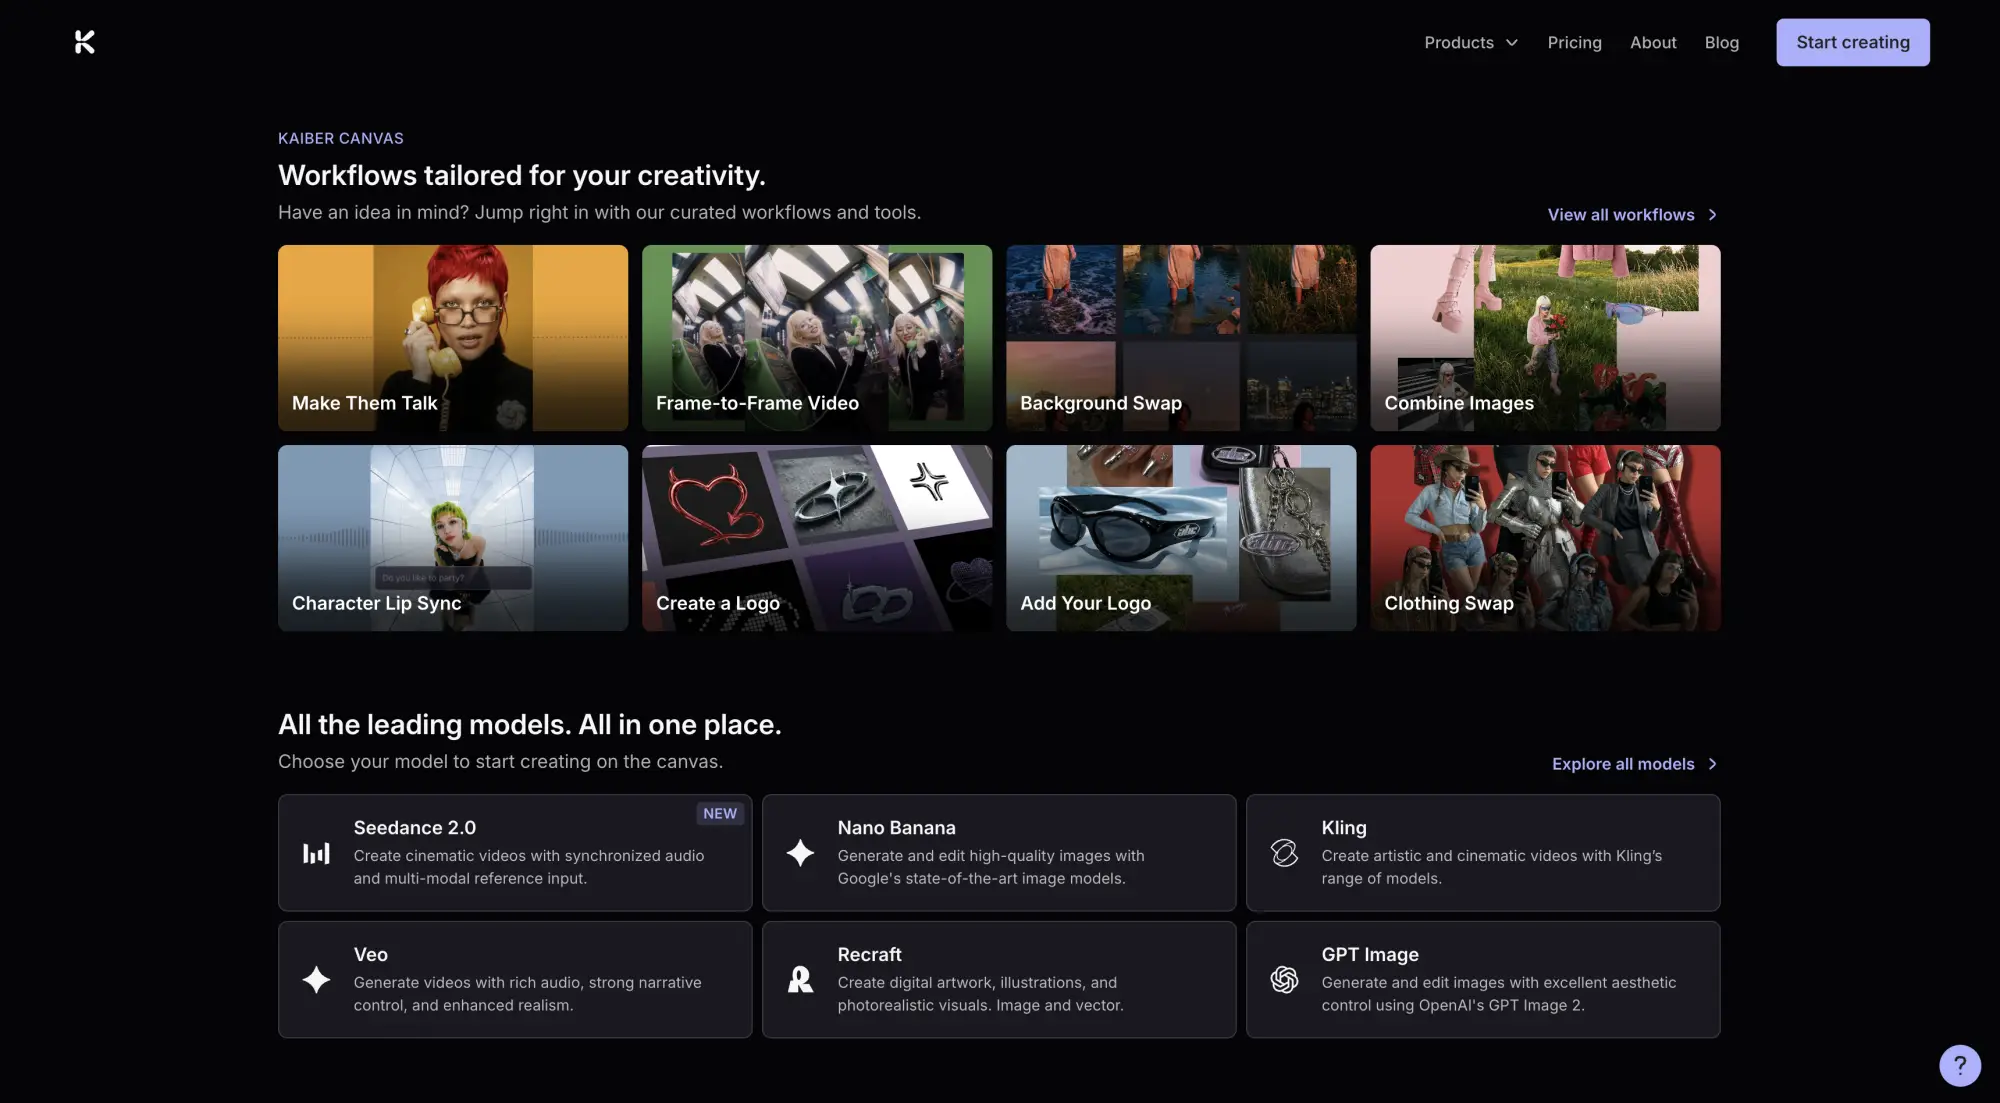
Task: Click the Recraft R icon
Action: (x=800, y=980)
